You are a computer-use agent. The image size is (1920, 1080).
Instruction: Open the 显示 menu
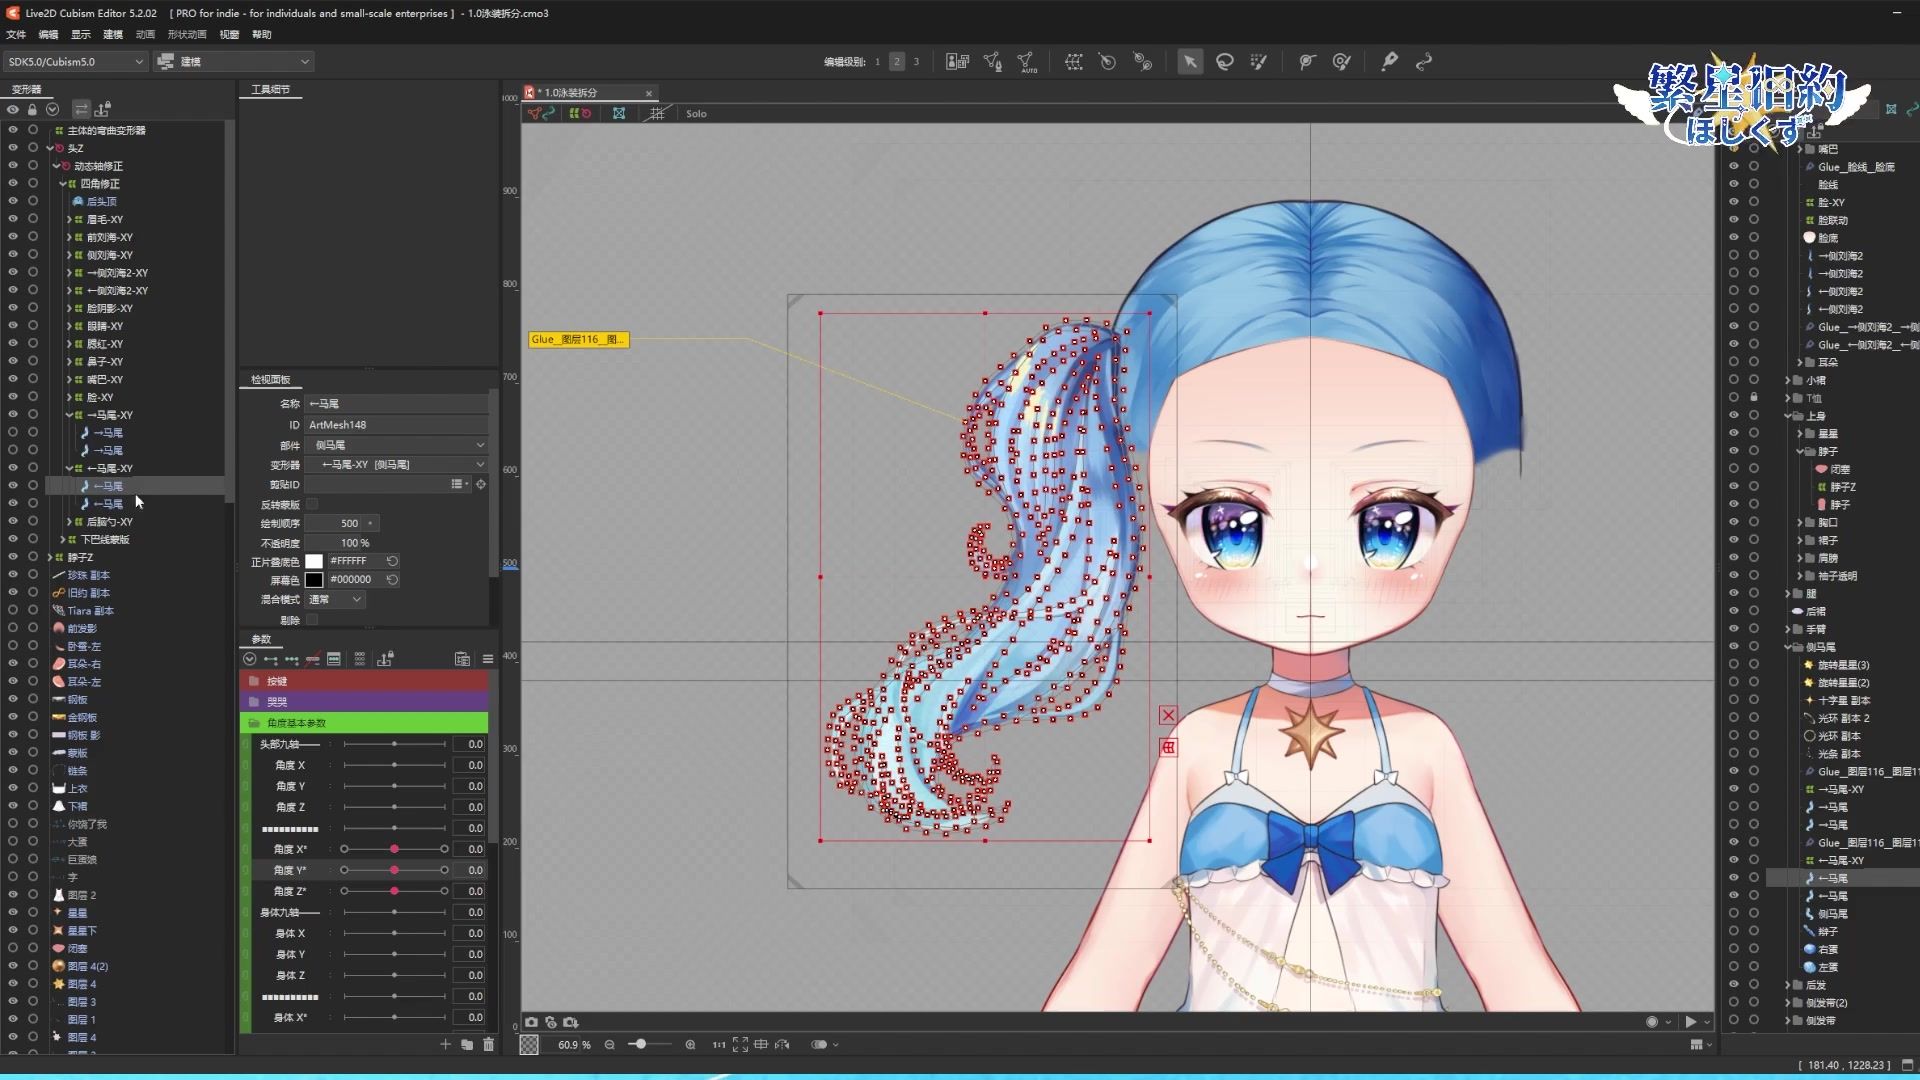point(81,34)
